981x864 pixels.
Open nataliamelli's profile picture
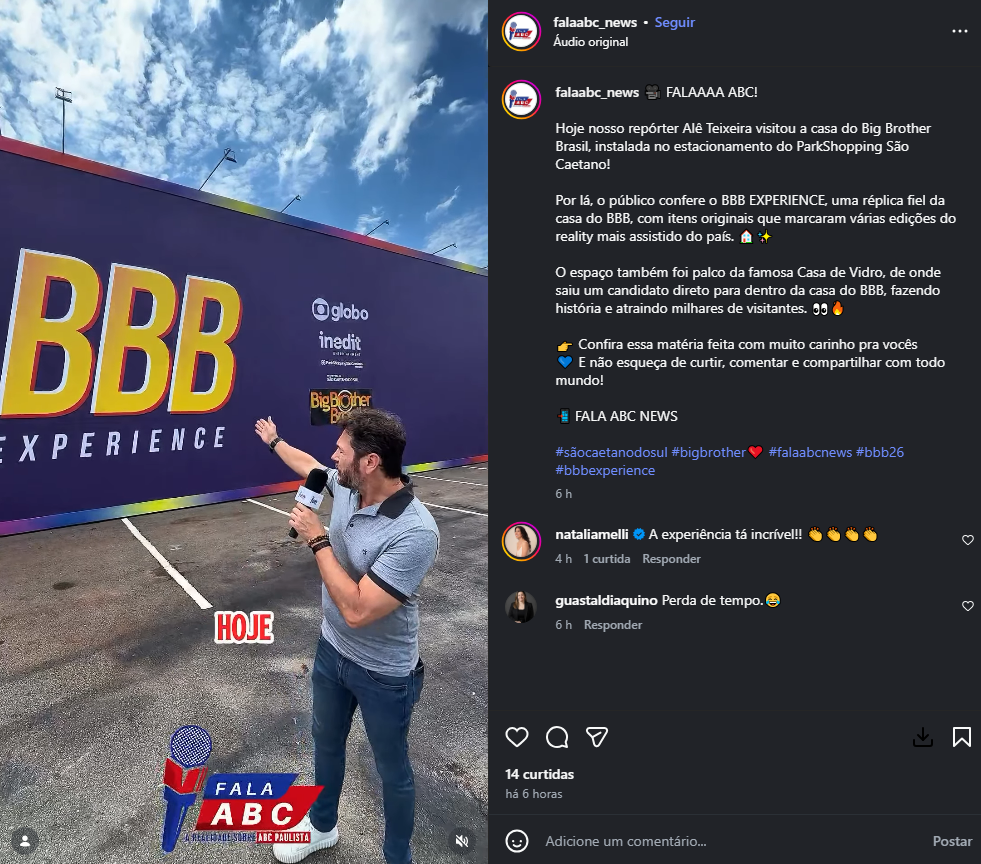click(521, 541)
